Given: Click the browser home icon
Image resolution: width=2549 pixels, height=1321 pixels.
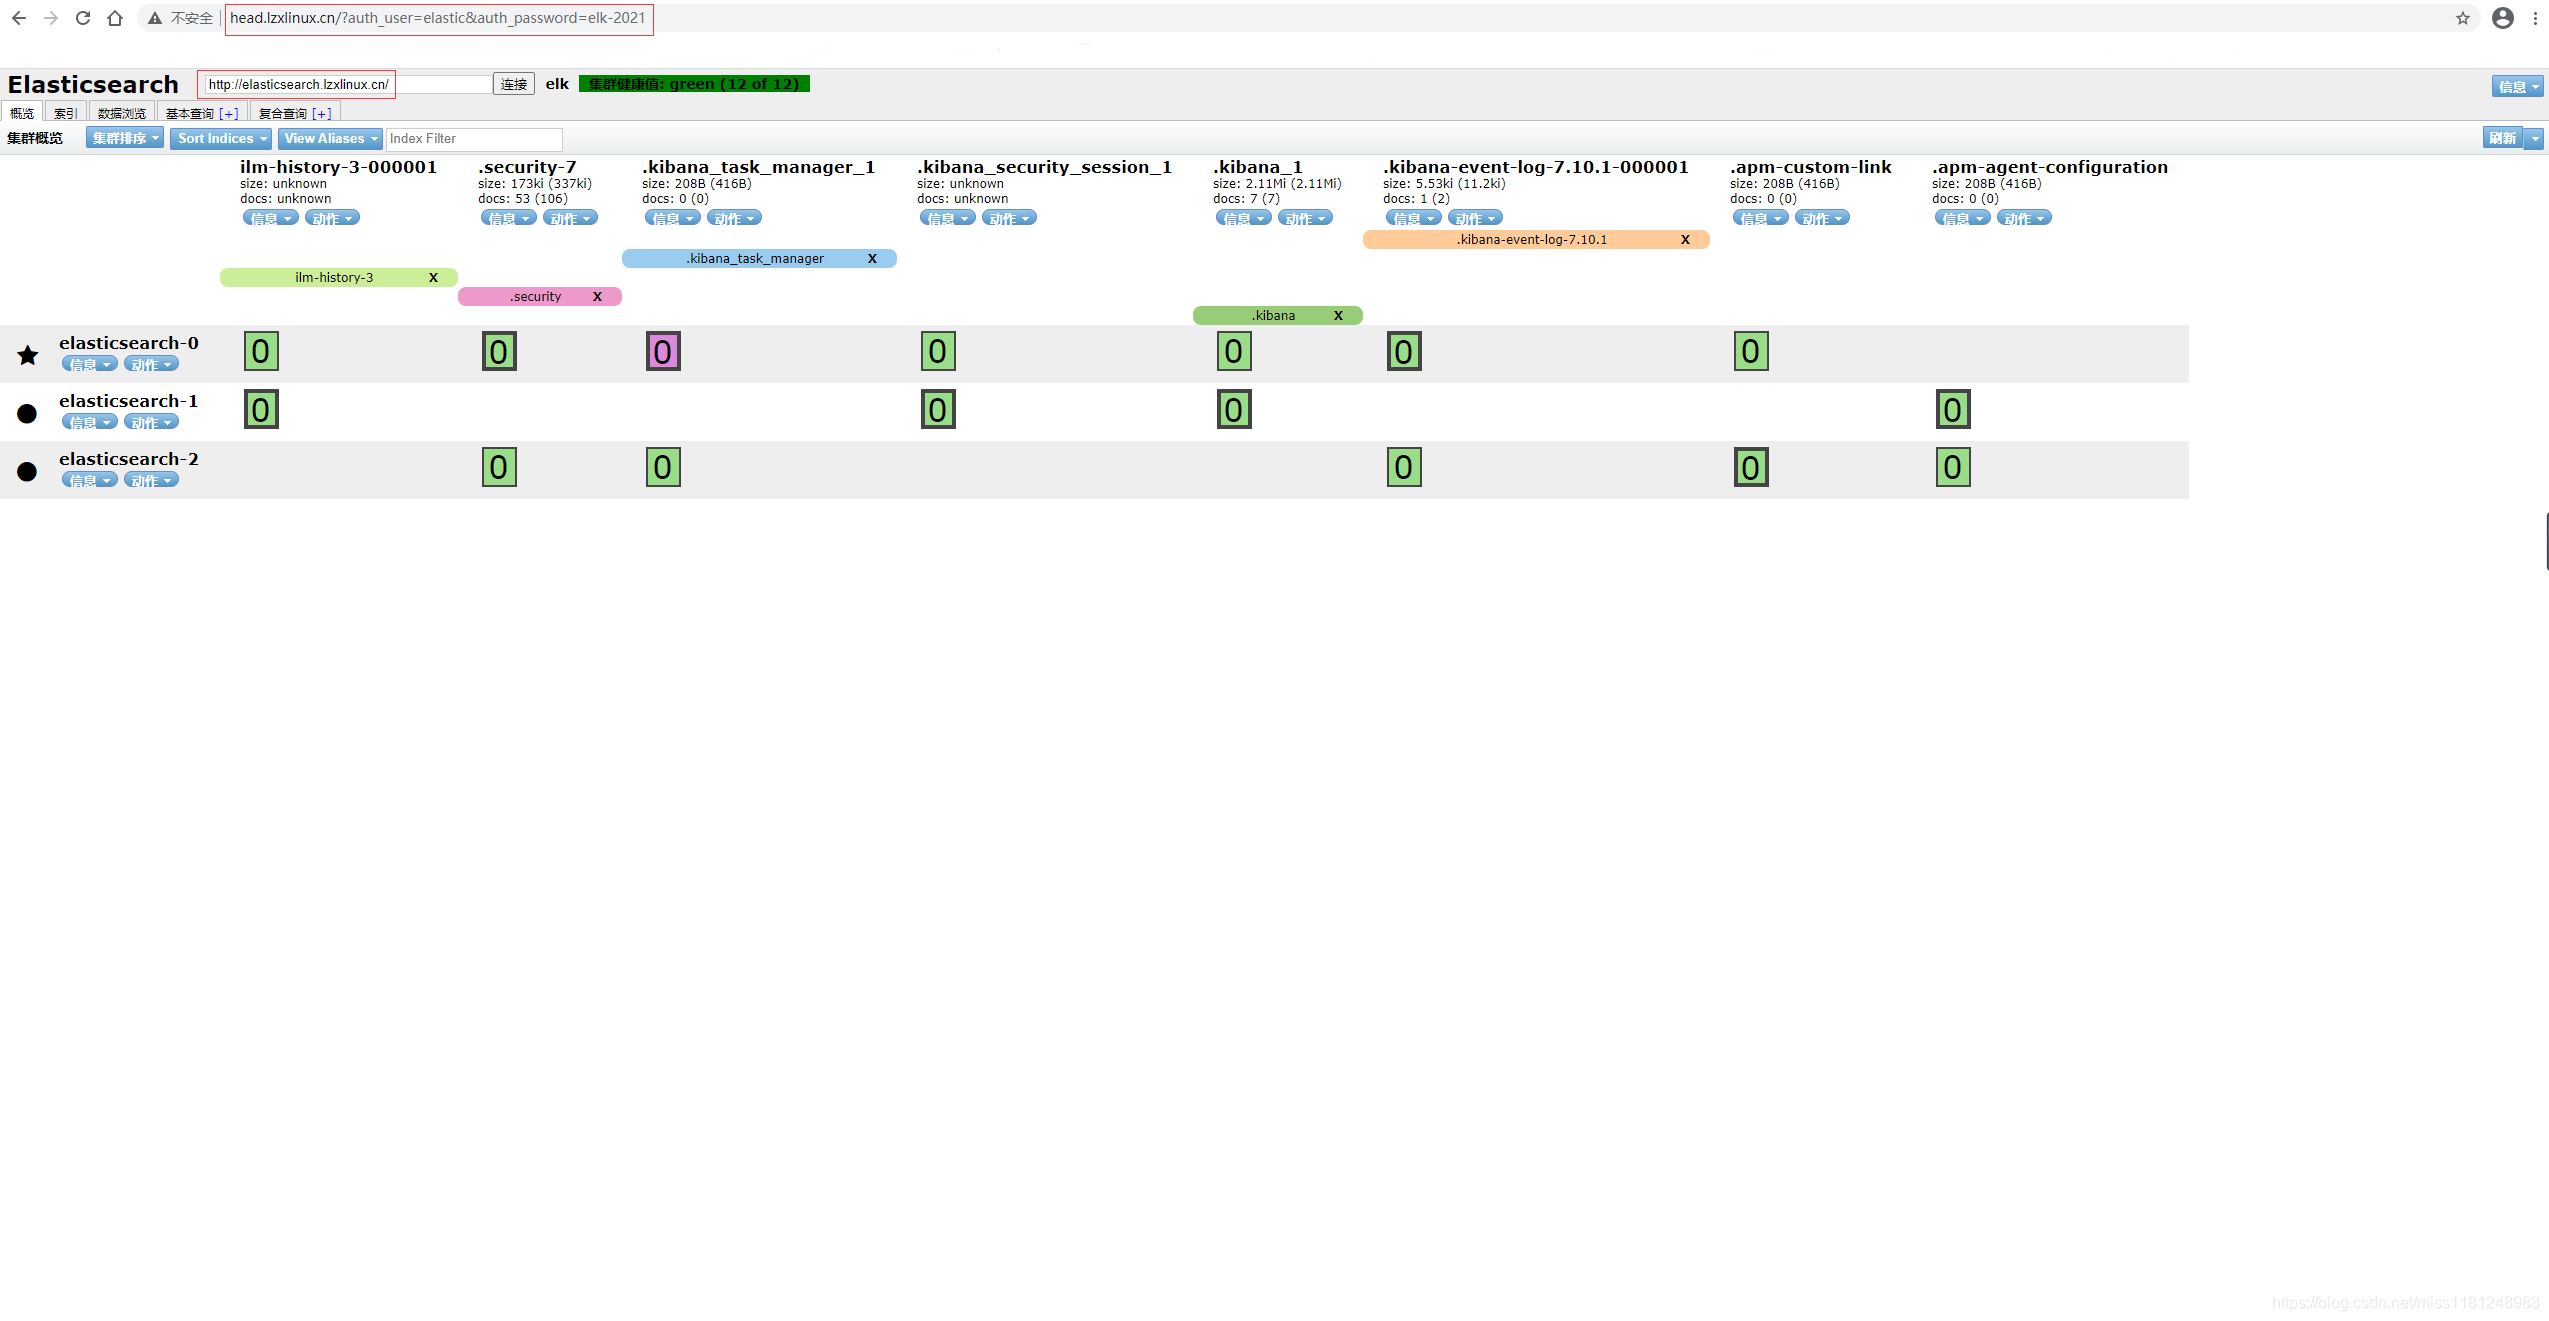Looking at the screenshot, I should click(x=115, y=18).
